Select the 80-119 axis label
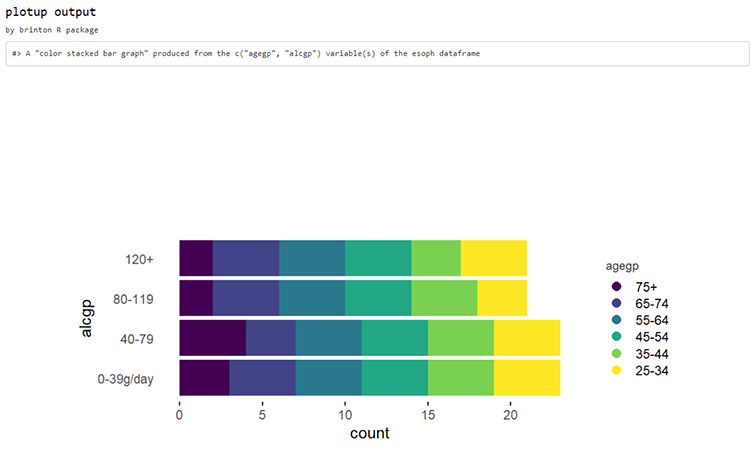756x450 pixels. coord(133,300)
